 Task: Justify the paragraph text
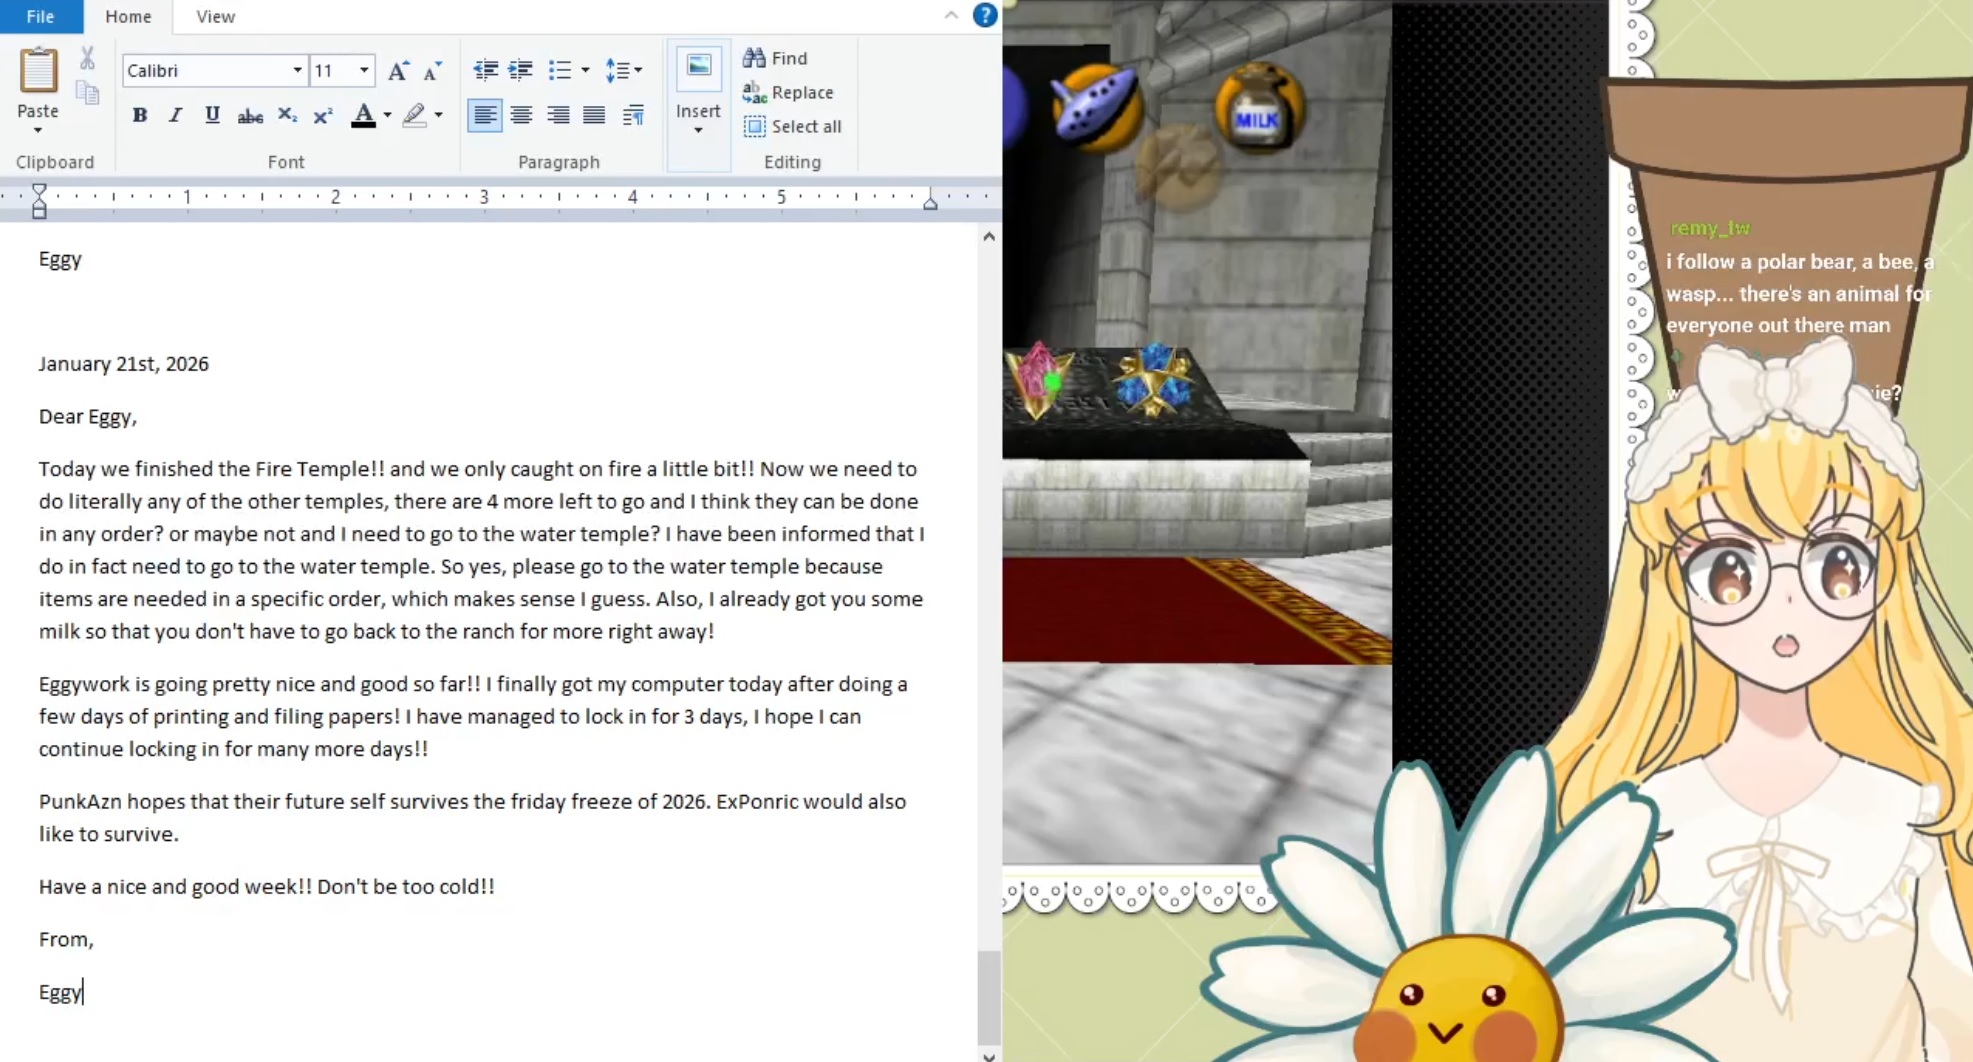point(594,115)
